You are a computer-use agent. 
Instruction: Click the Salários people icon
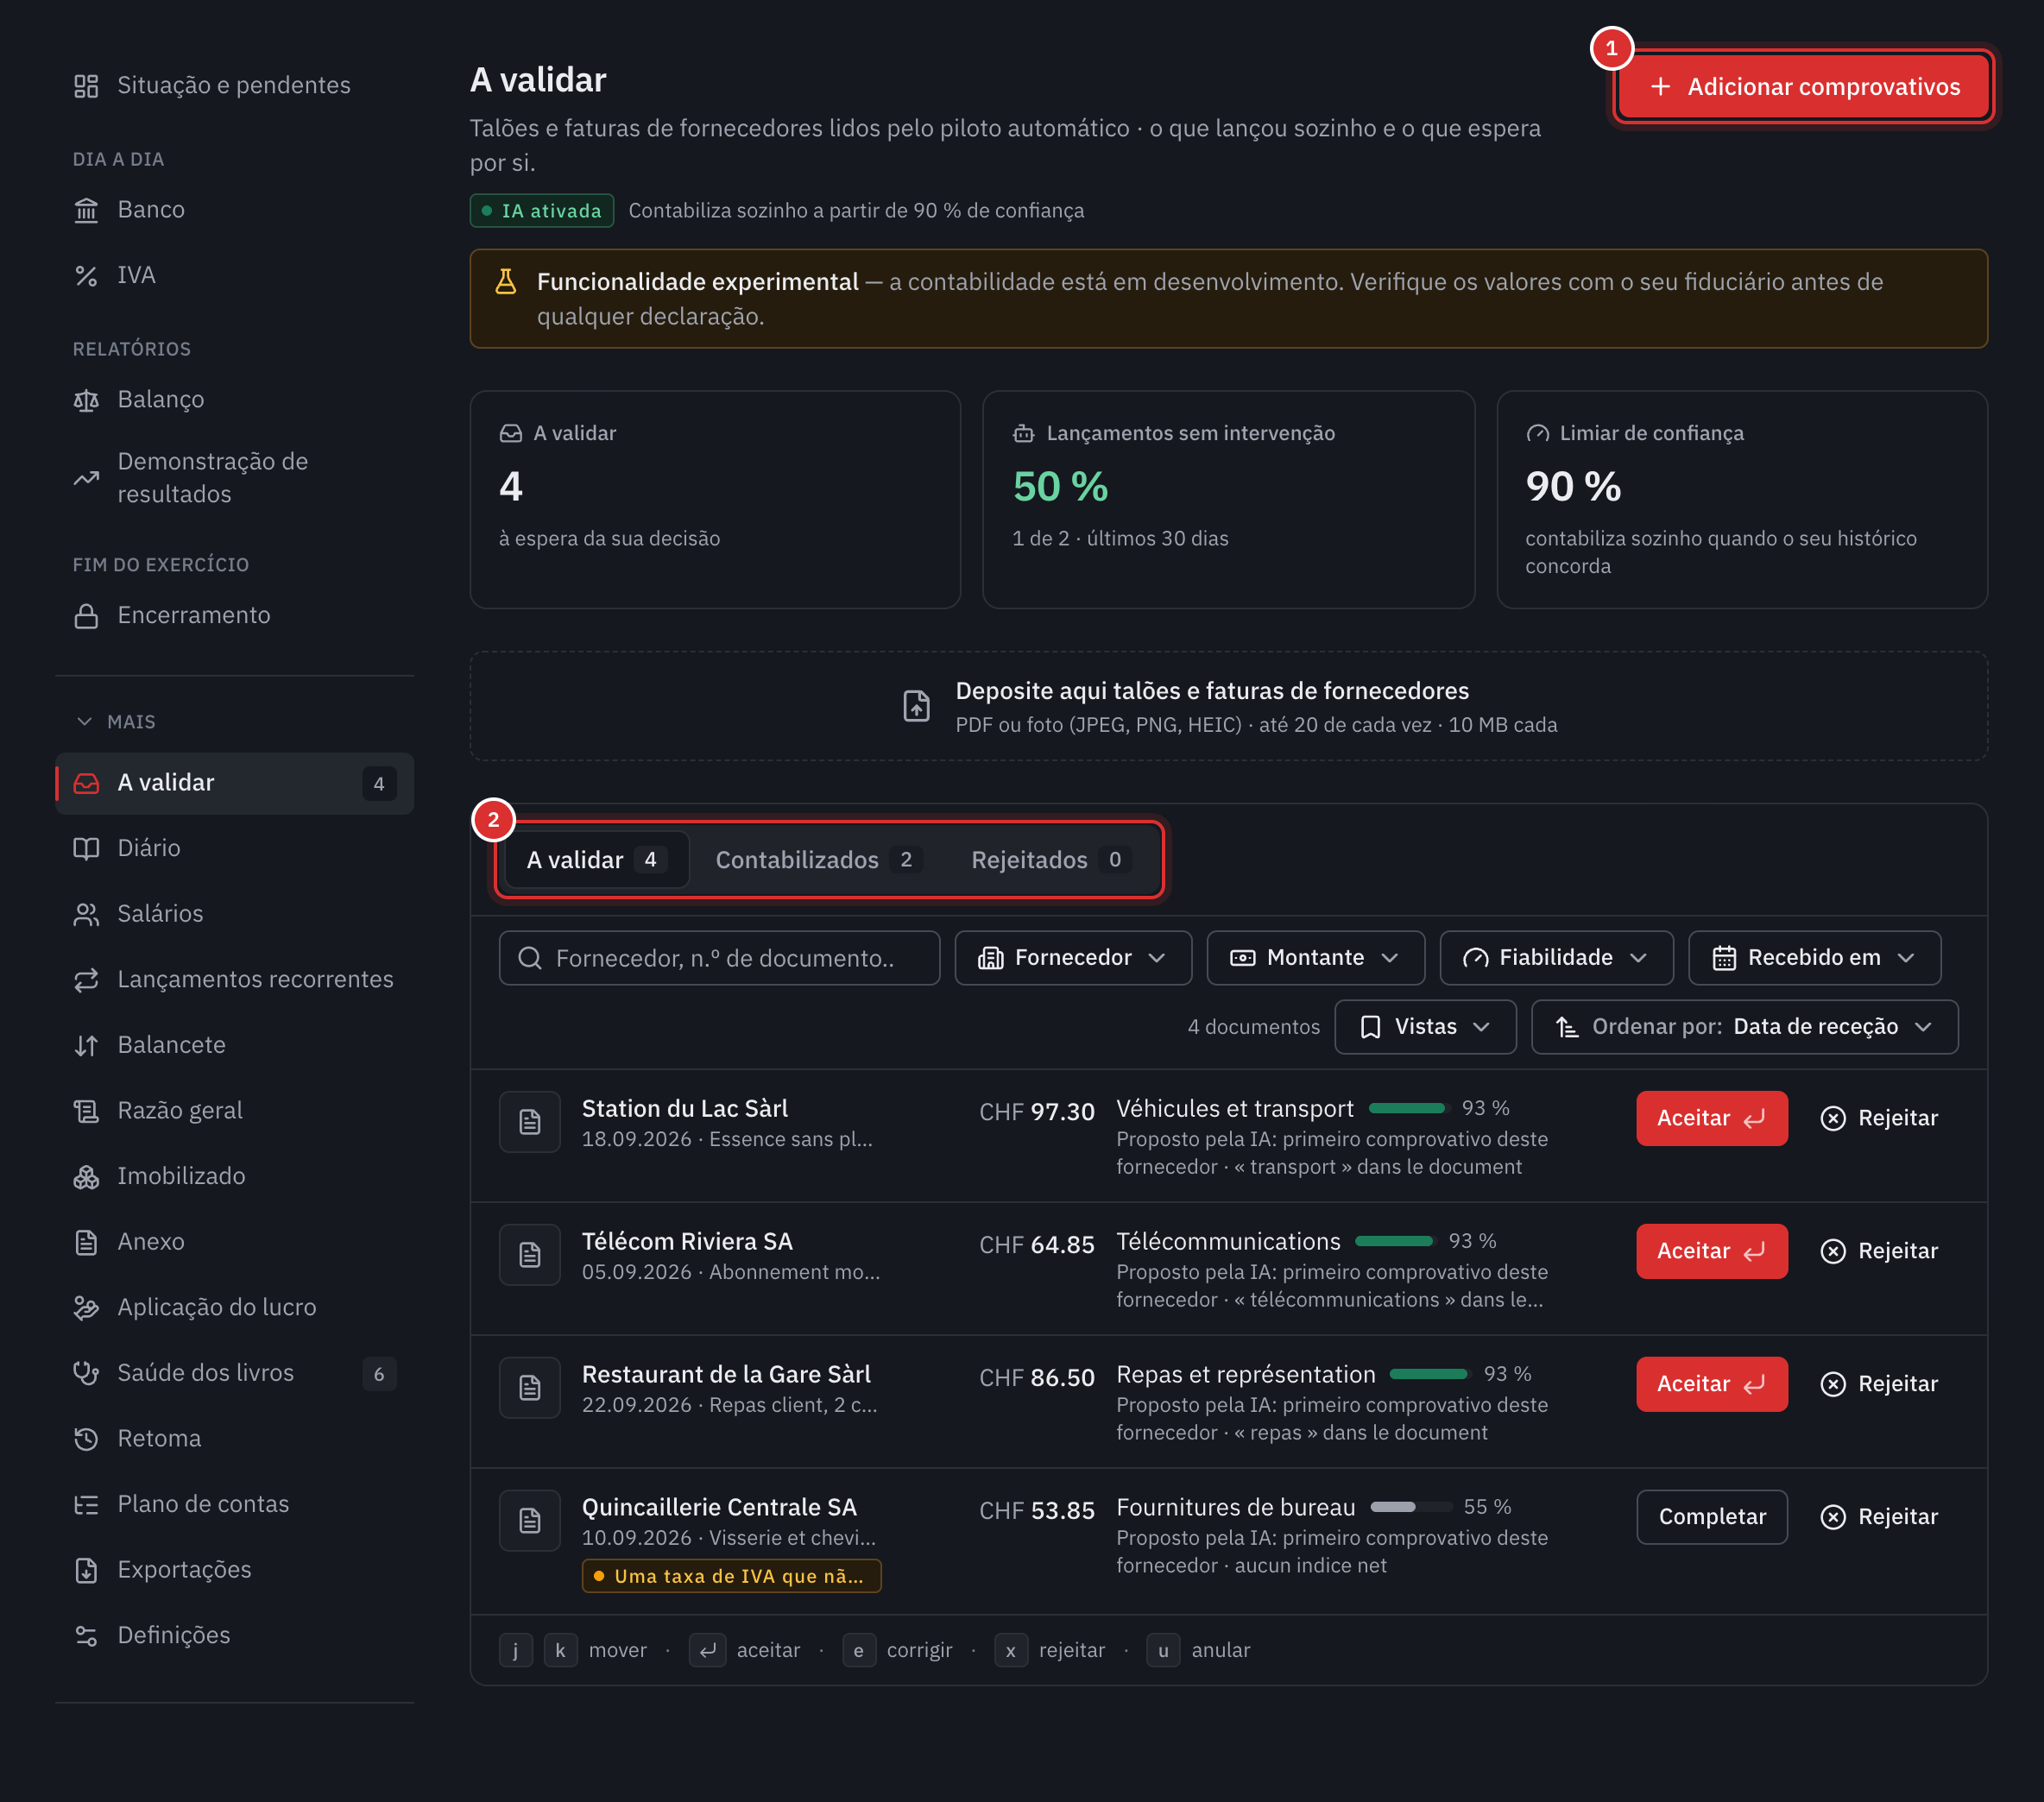tap(86, 914)
